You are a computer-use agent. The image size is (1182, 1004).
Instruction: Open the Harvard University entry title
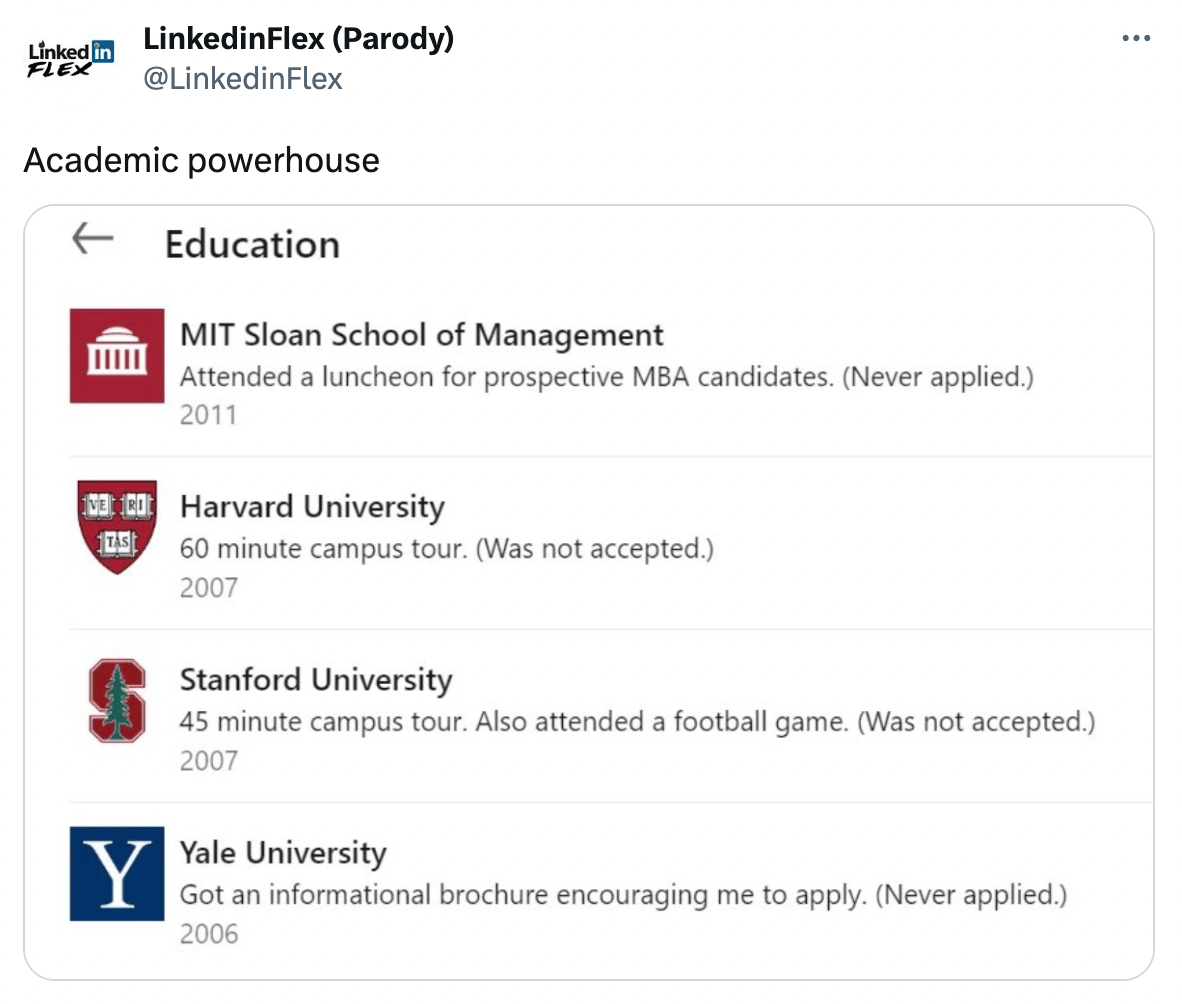point(312,507)
